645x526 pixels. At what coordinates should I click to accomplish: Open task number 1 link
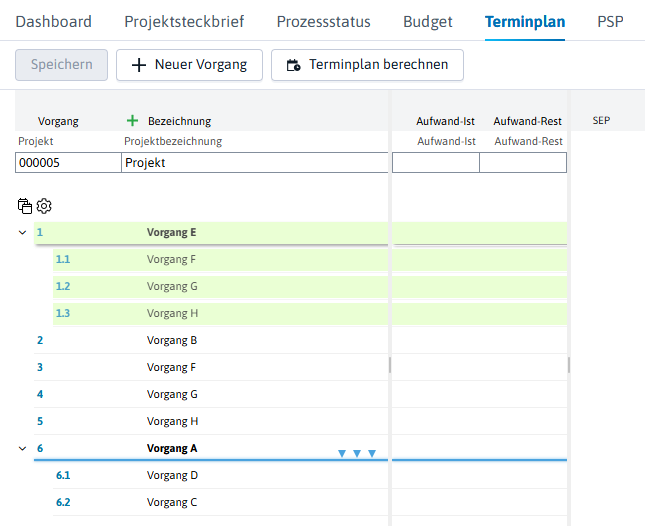(x=40, y=232)
